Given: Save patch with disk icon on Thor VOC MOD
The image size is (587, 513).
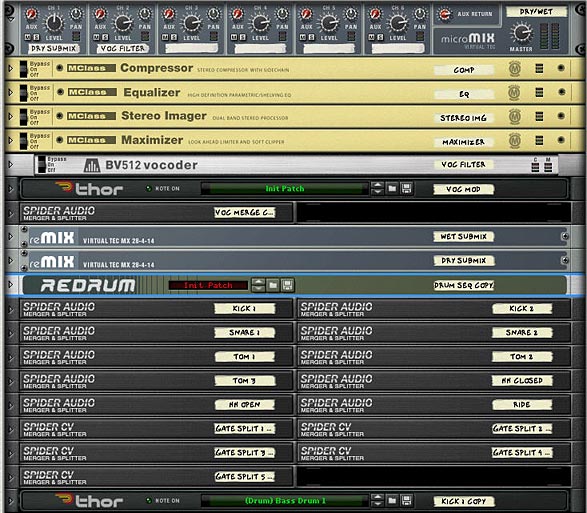Looking at the screenshot, I should click(407, 188).
